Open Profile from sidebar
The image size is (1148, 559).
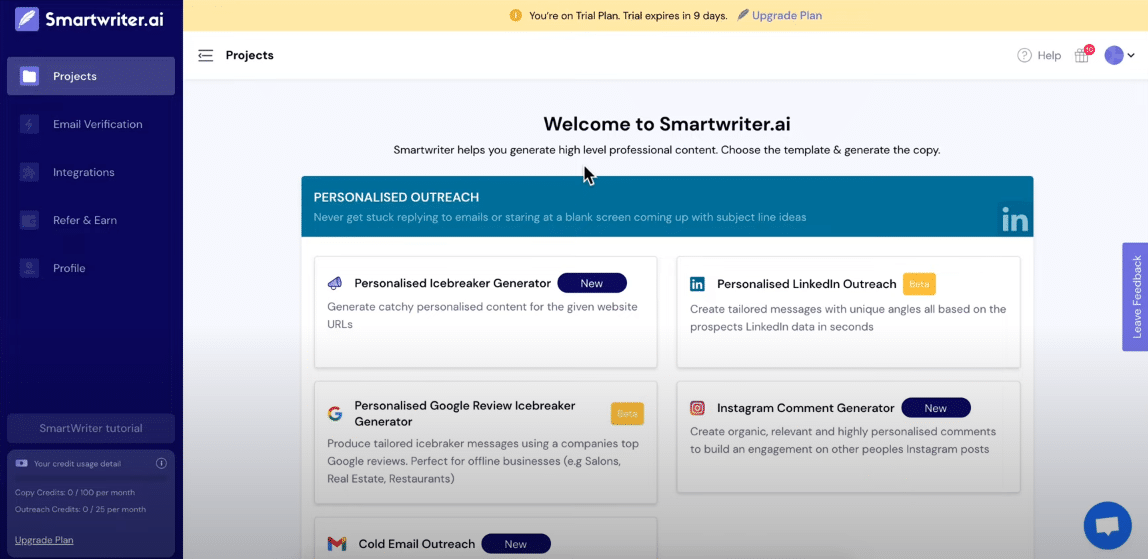[x=91, y=269]
